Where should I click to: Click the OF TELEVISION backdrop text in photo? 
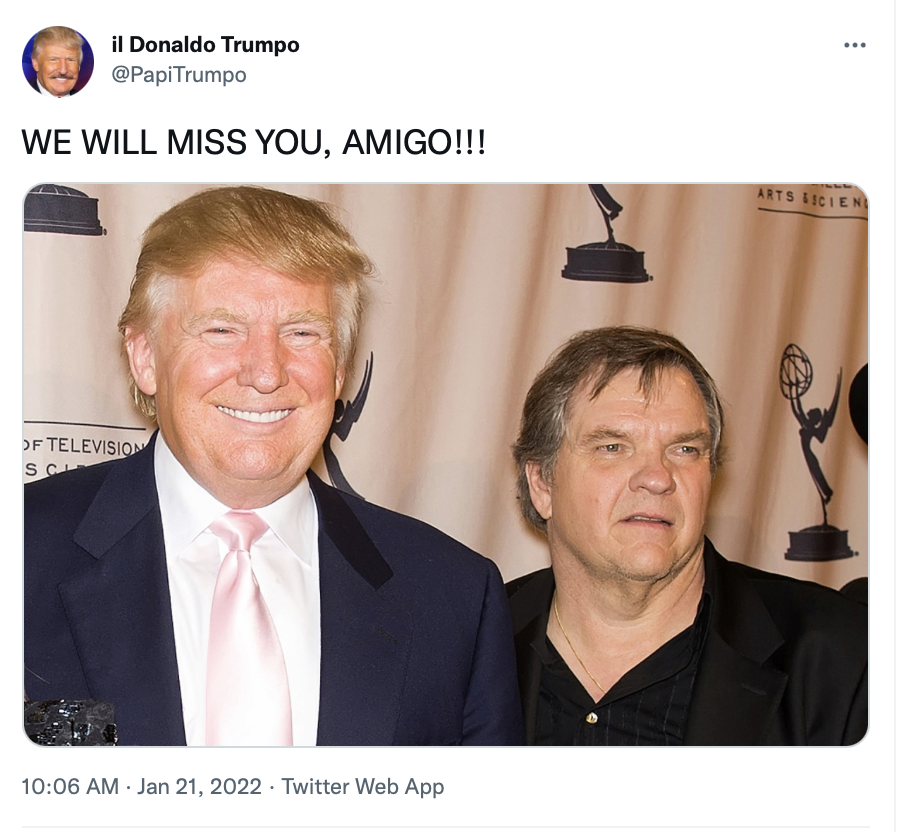click(84, 446)
